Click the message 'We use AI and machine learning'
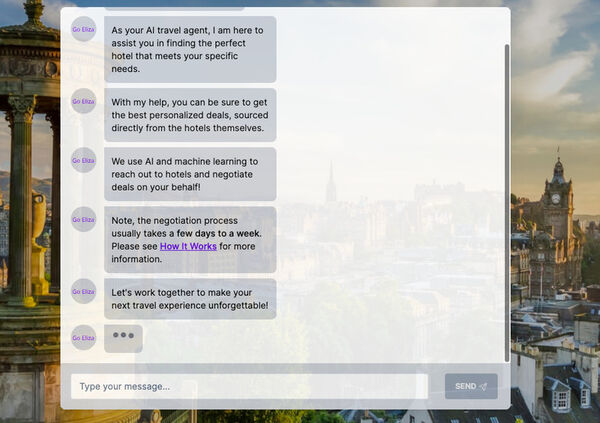 (190, 174)
